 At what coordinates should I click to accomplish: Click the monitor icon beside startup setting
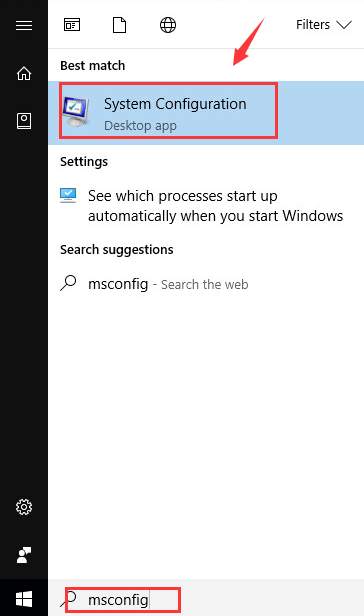(68, 195)
